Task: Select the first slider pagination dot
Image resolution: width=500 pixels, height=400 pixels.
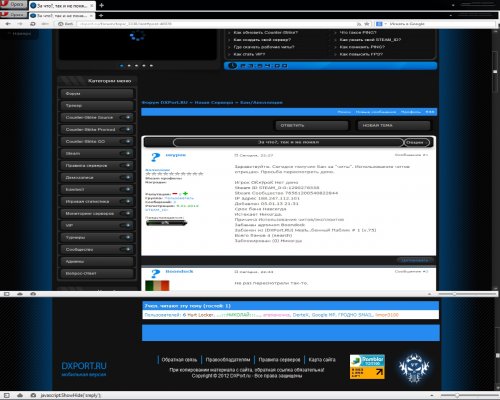Action: pyautogui.click(x=122, y=66)
